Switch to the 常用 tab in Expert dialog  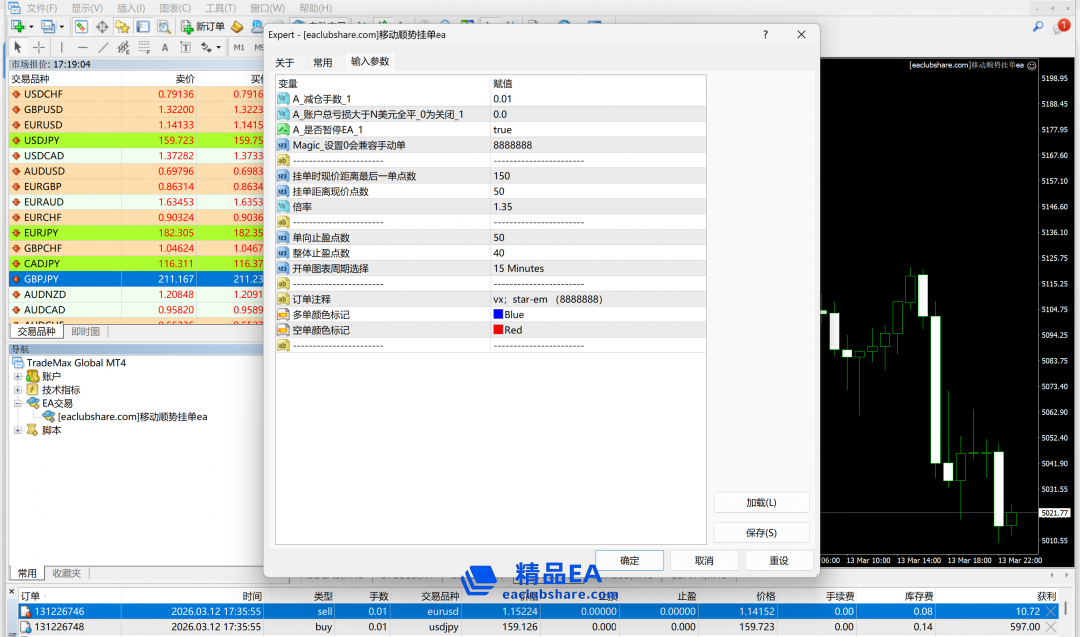coord(322,62)
